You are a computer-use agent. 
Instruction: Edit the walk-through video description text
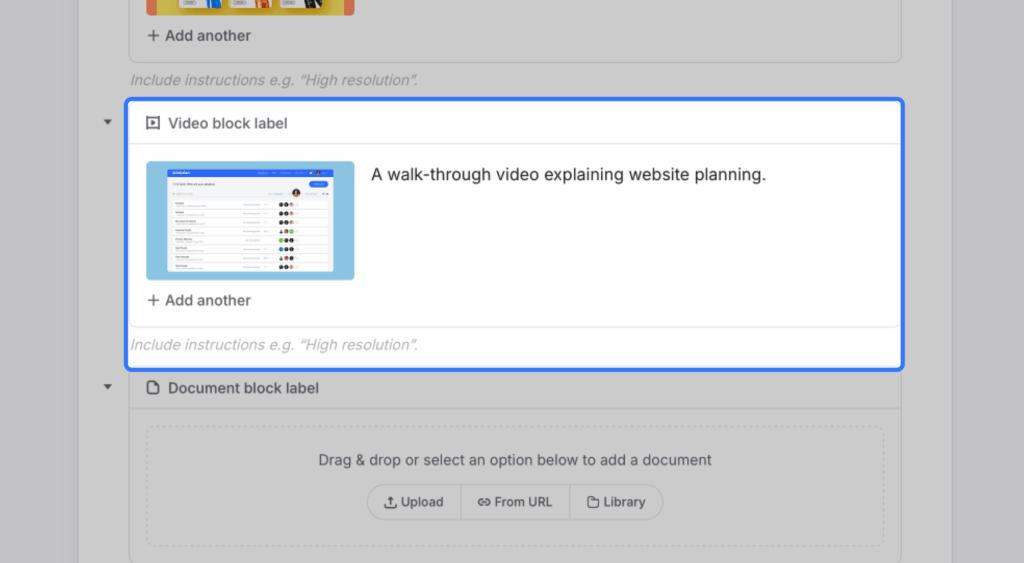coord(568,174)
